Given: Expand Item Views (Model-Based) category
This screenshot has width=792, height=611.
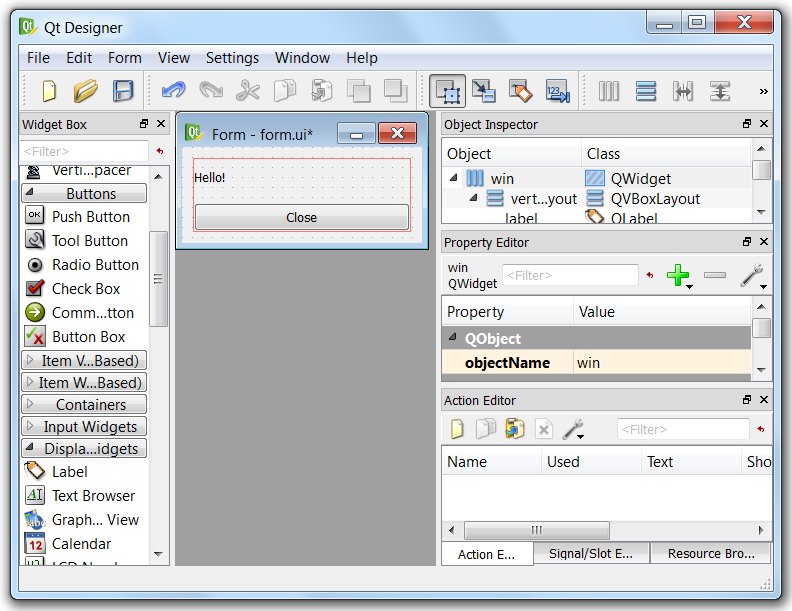Looking at the screenshot, I should [84, 361].
